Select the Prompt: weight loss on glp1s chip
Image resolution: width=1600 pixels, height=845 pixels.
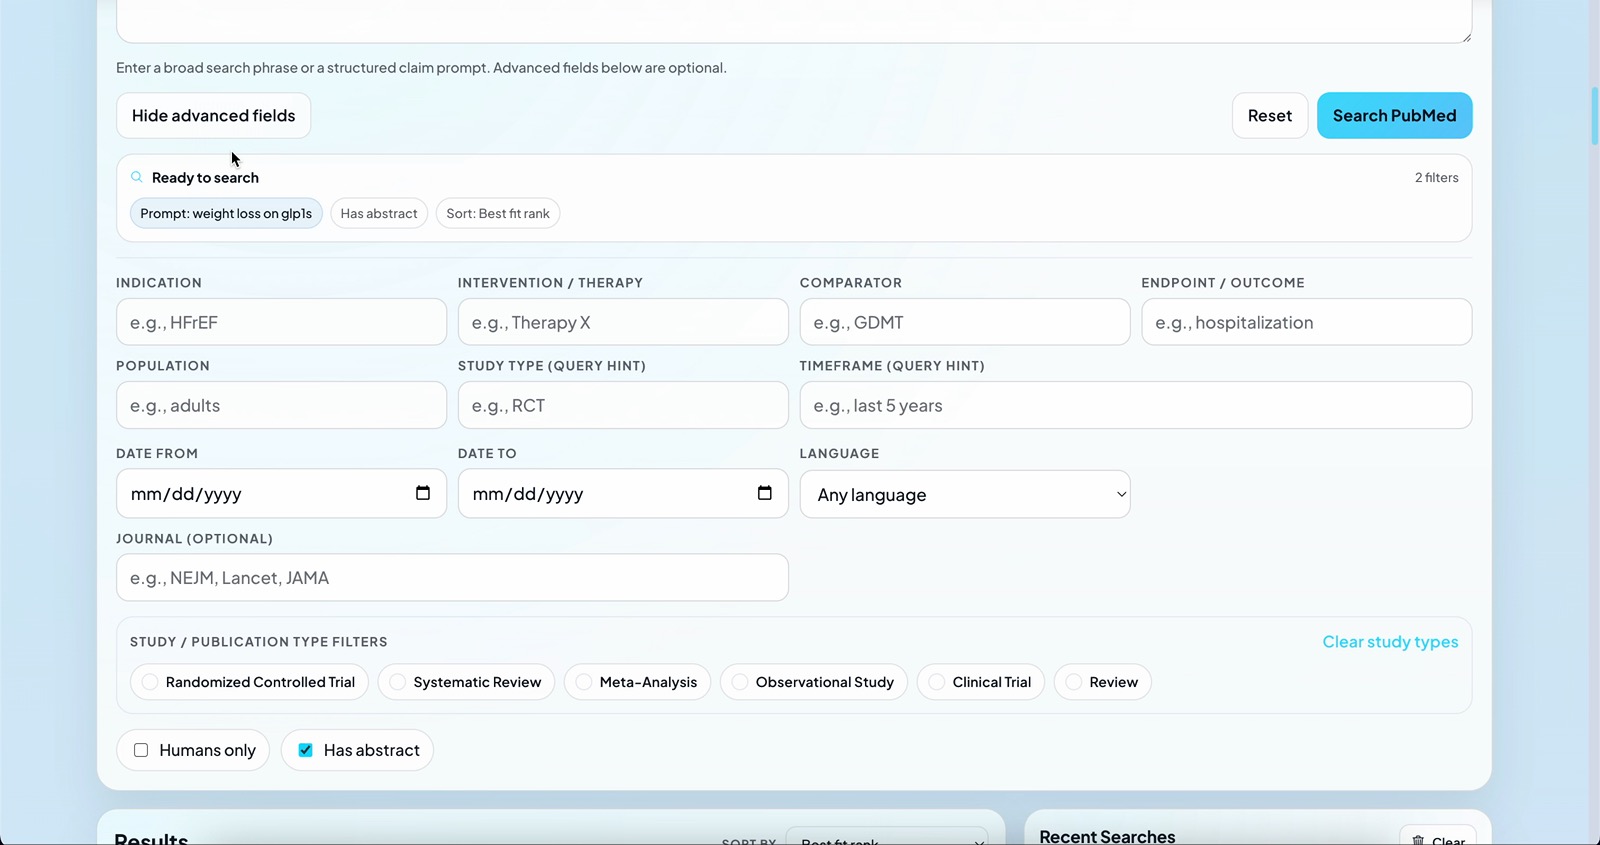[x=226, y=213]
